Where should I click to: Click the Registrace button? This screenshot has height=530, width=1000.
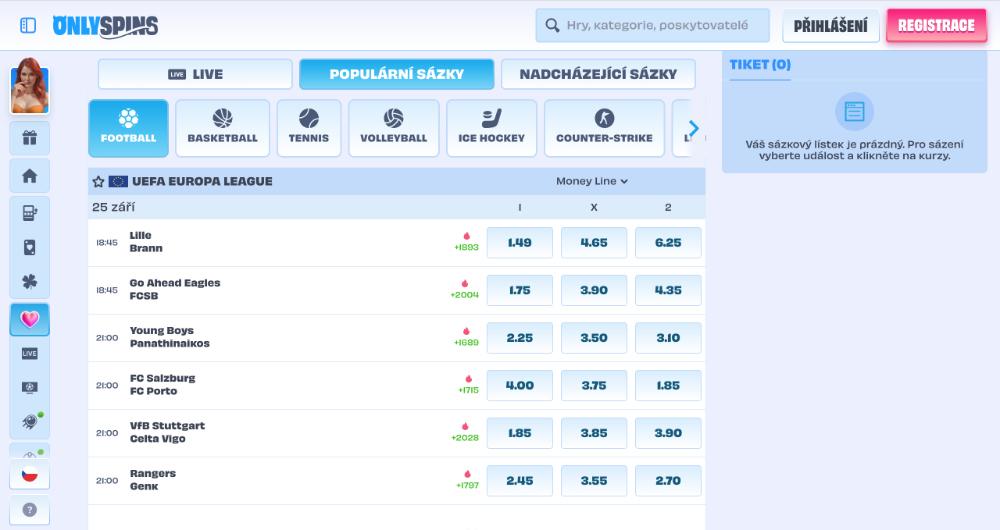pyautogui.click(x=936, y=26)
